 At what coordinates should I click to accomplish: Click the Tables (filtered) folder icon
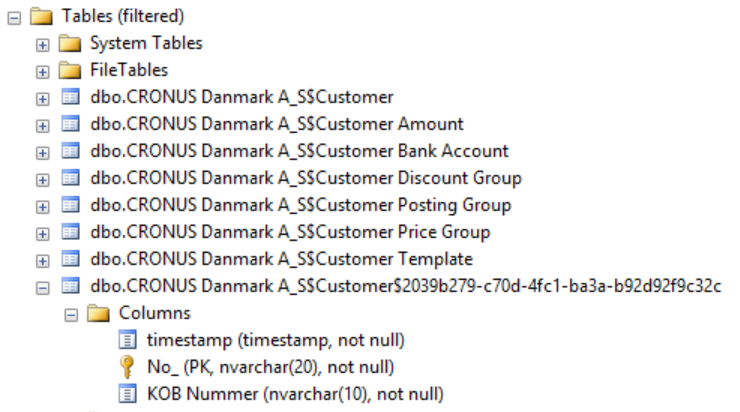[x=42, y=17]
